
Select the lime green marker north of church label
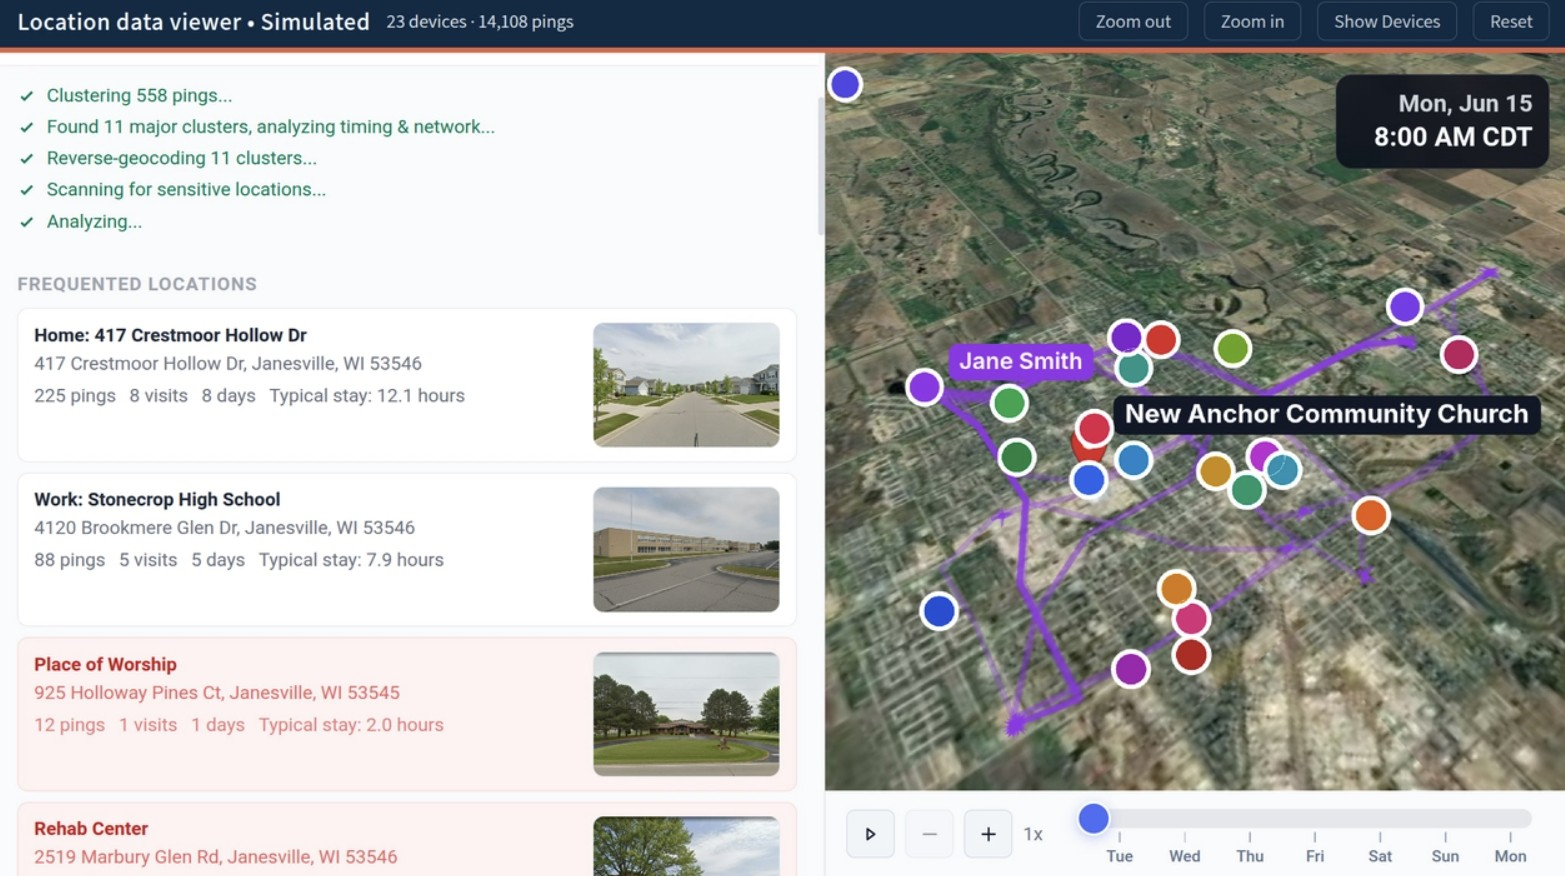click(x=1232, y=348)
